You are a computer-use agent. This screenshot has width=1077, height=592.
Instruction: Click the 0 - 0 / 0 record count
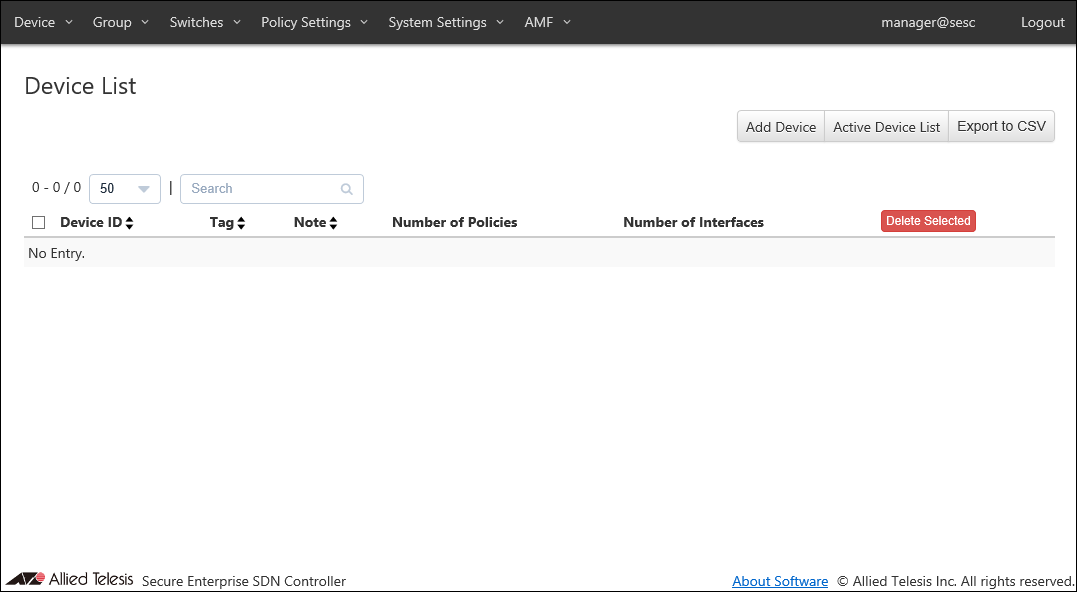(x=56, y=187)
